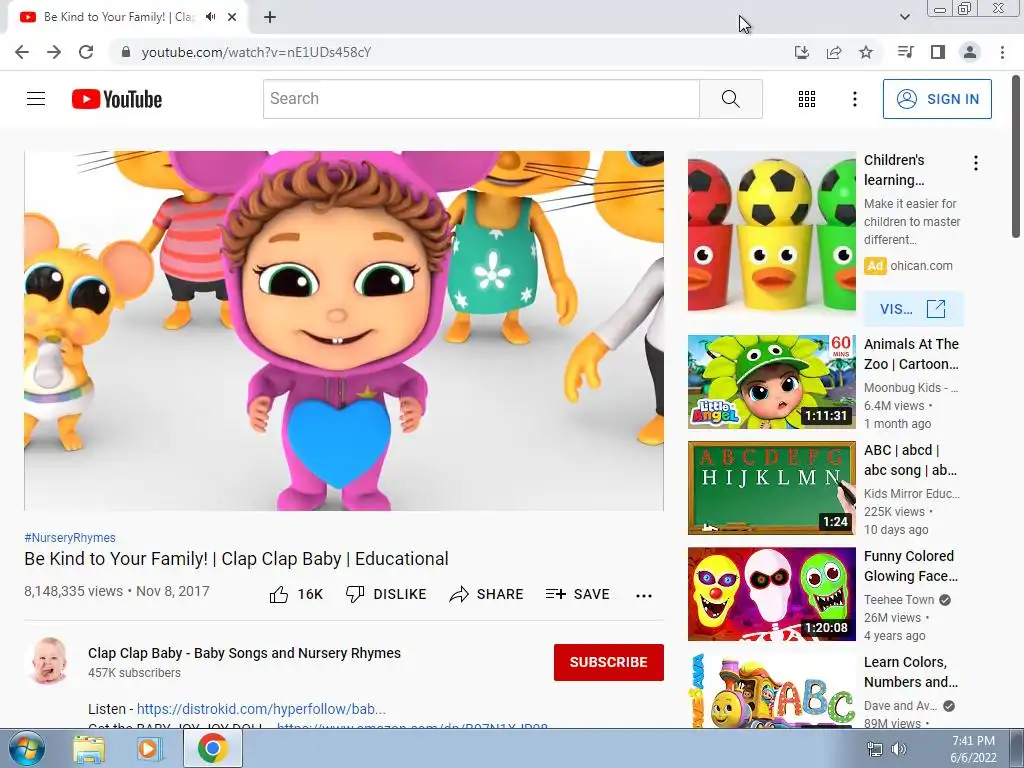Screen dimensions: 1024x768
Task: Open the distrokid.com hyperfollow link
Action: (261, 709)
